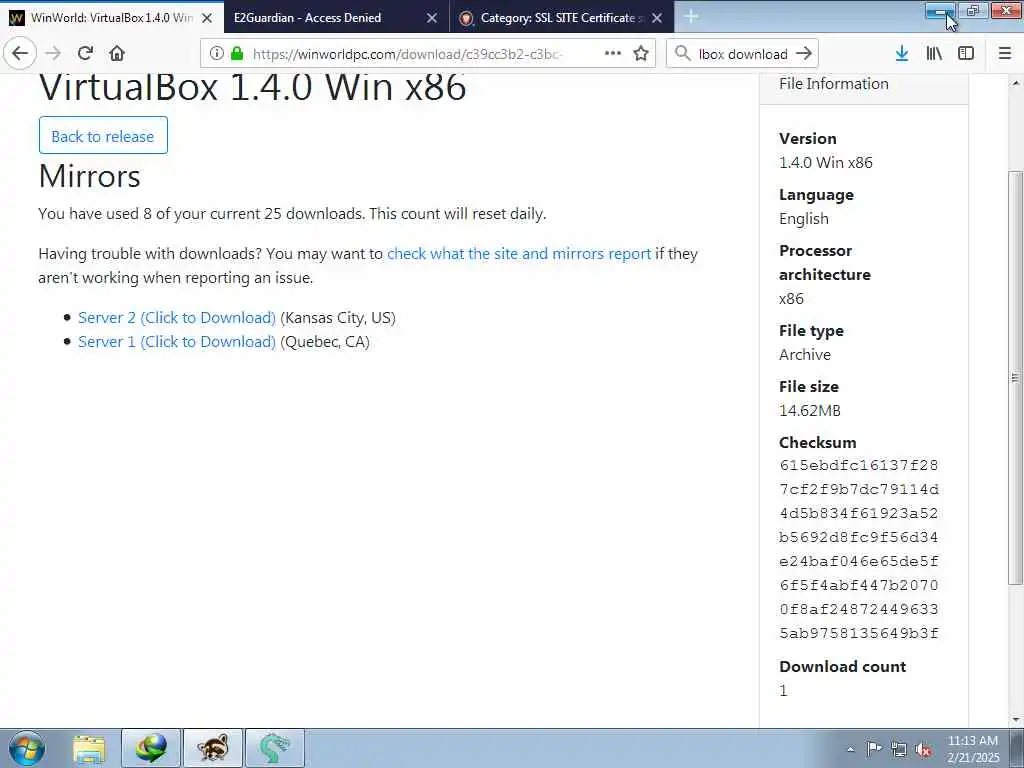Reload the current page
This screenshot has width=1024, height=768.
[85, 54]
